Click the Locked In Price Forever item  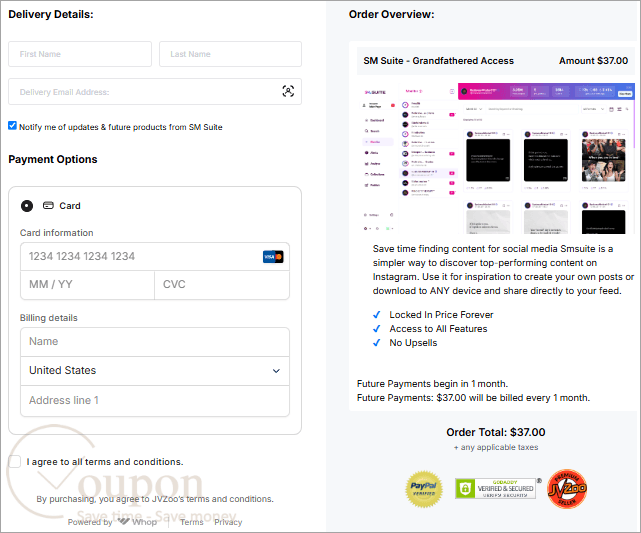(x=441, y=315)
